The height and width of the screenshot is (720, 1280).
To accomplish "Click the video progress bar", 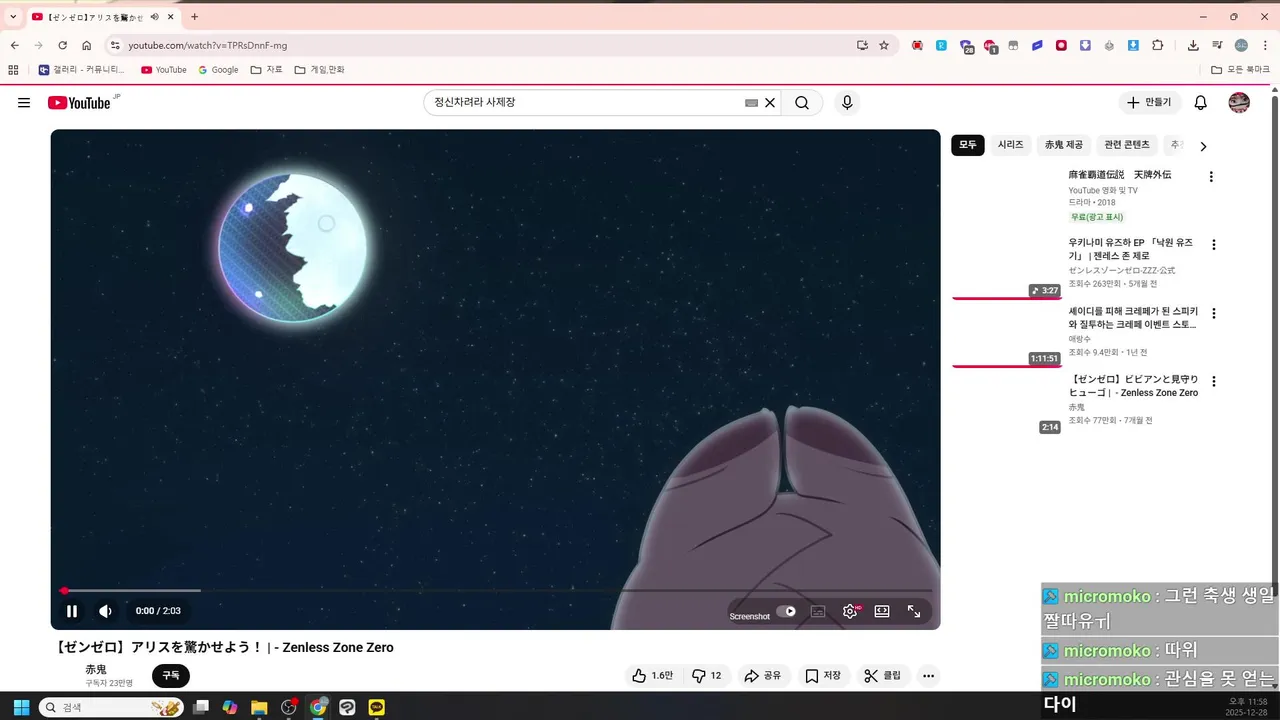I will coord(495,591).
